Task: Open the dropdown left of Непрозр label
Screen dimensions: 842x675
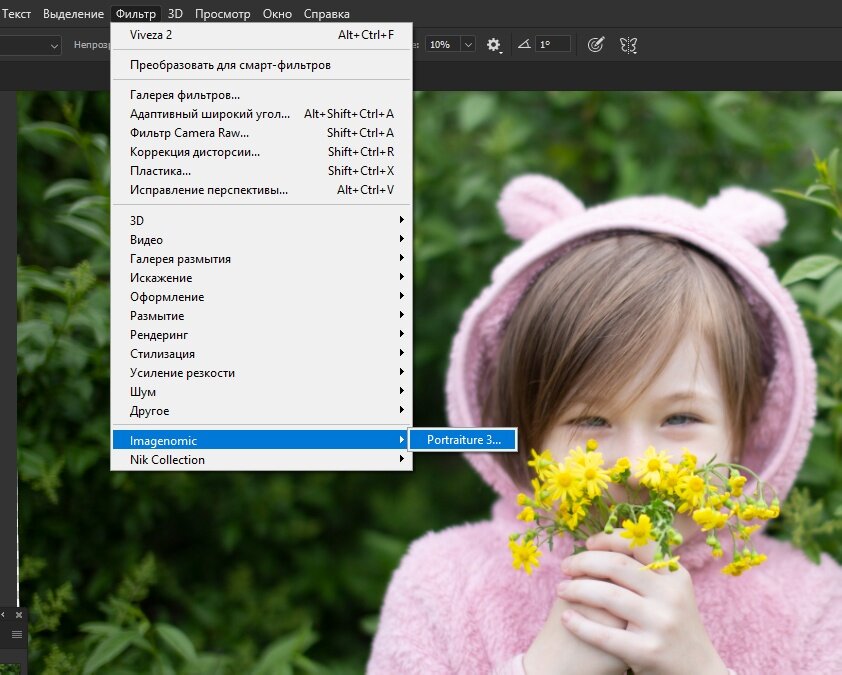Action: coord(54,45)
